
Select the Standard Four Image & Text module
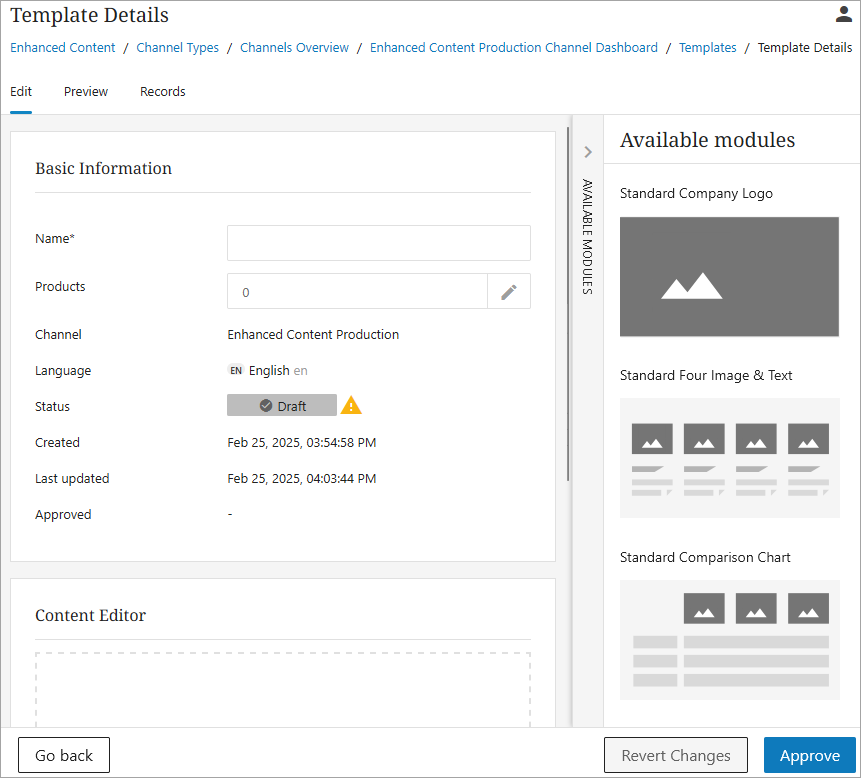[730, 458]
